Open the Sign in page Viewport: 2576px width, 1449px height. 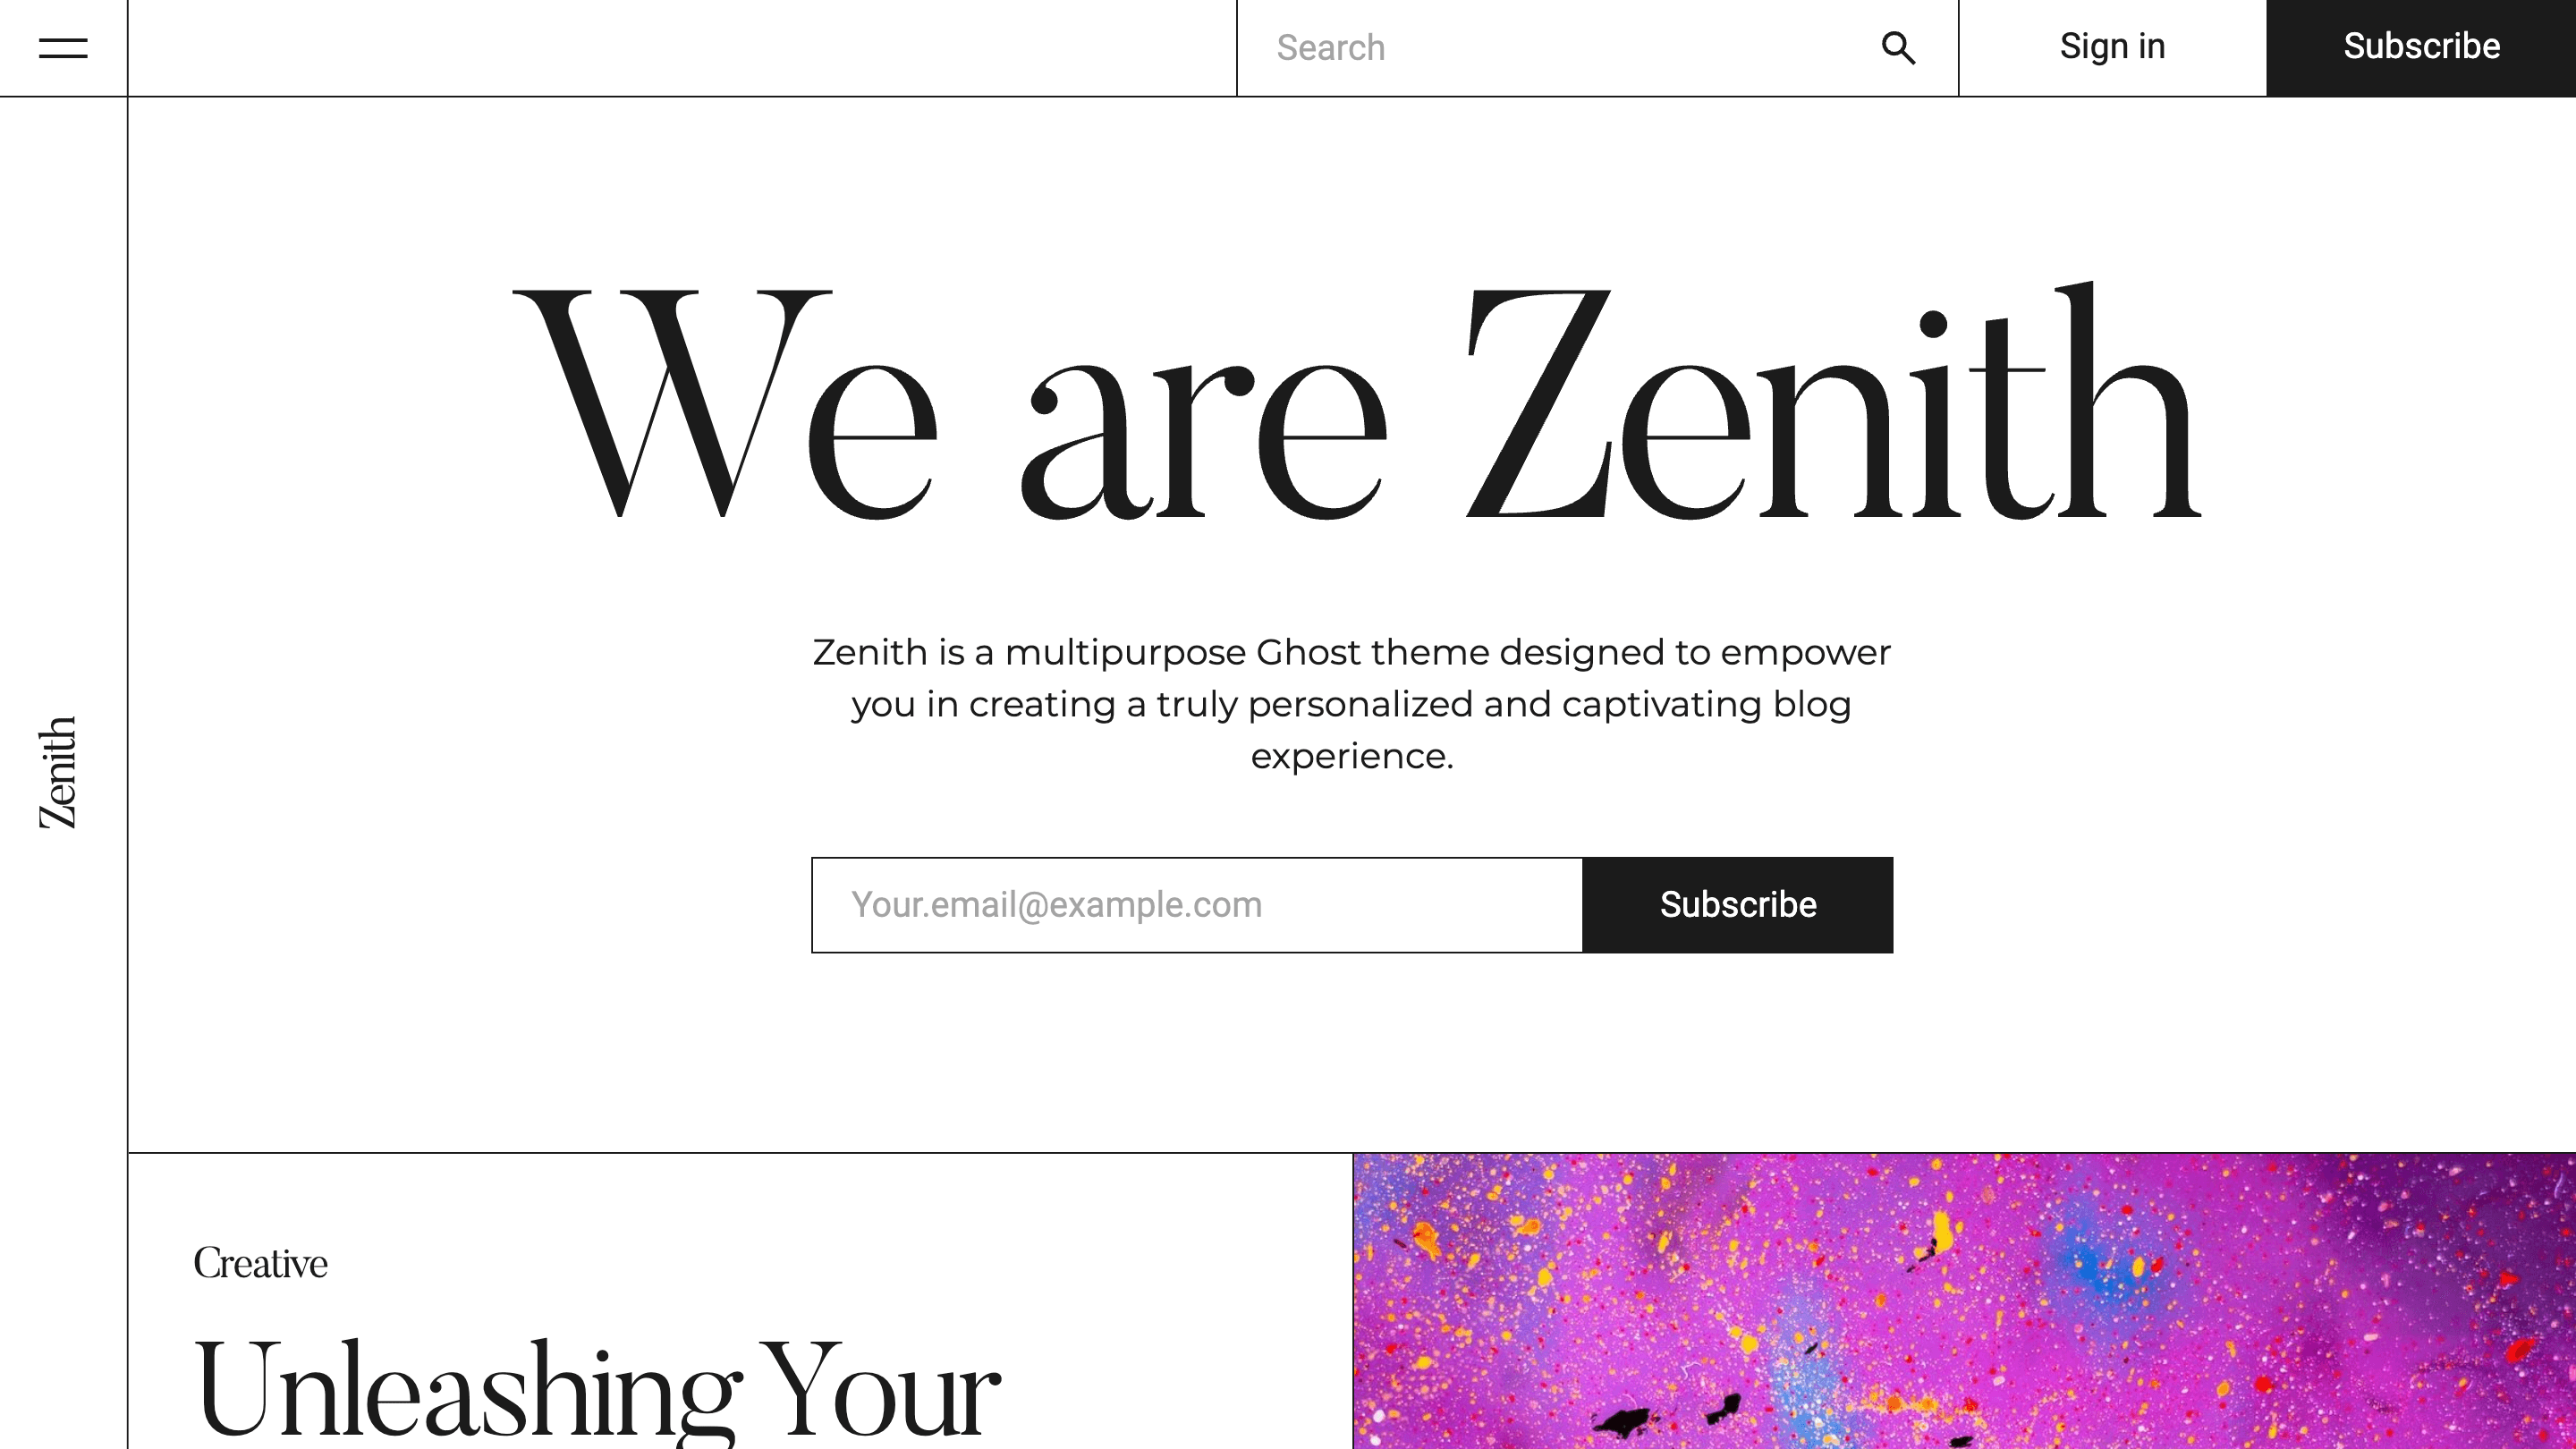(x=2112, y=47)
